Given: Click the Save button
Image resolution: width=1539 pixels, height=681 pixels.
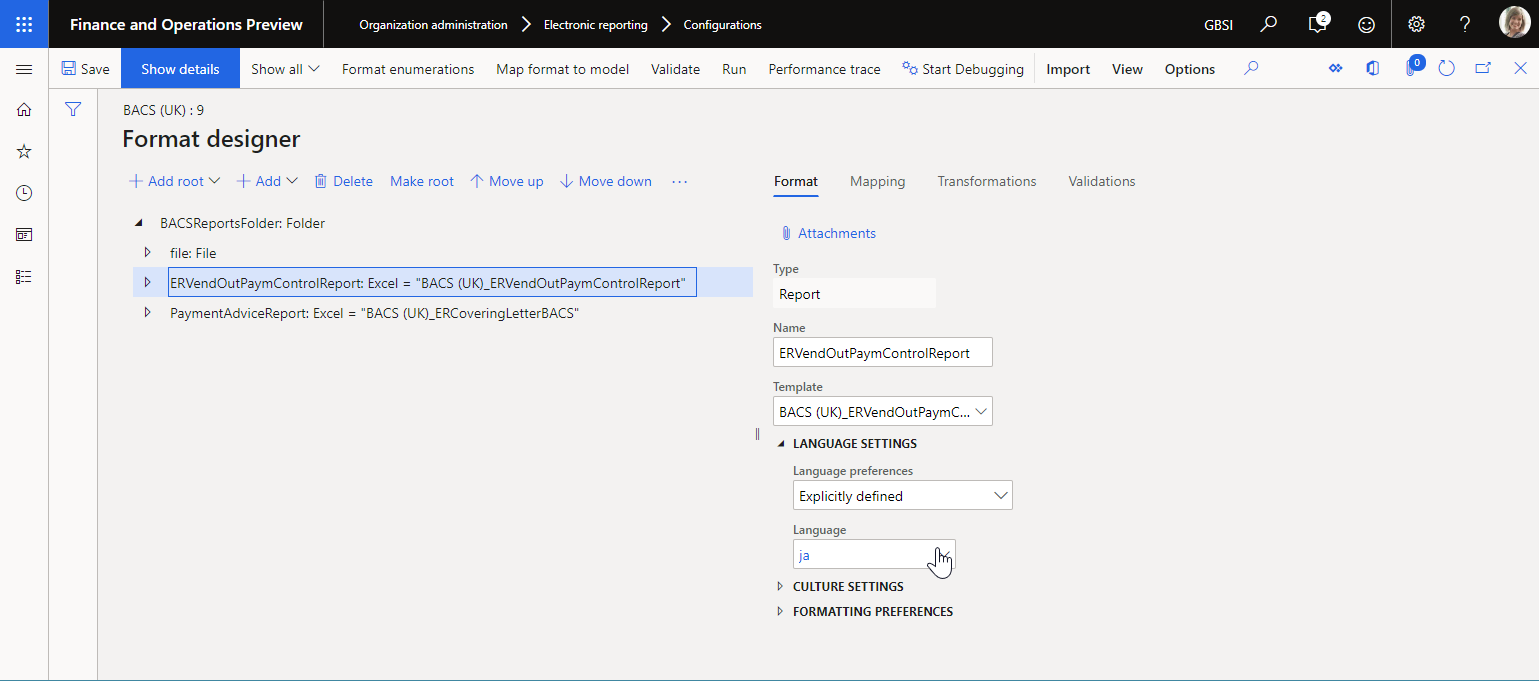Looking at the screenshot, I should click(86, 68).
